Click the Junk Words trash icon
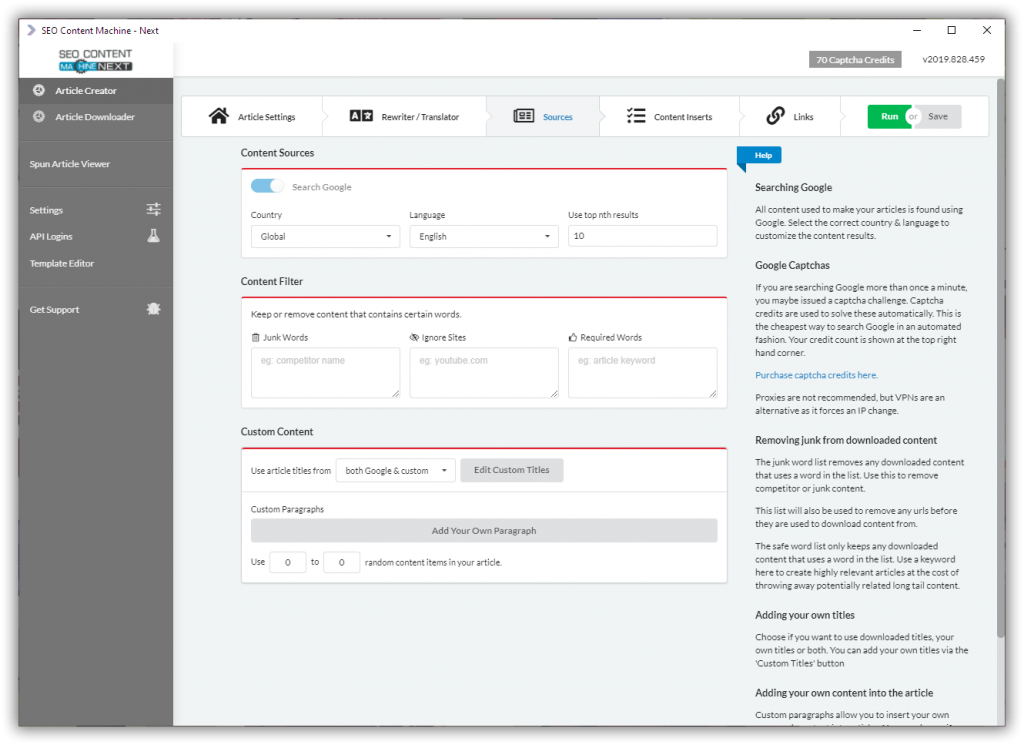This screenshot has height=745, width=1024. (x=255, y=338)
